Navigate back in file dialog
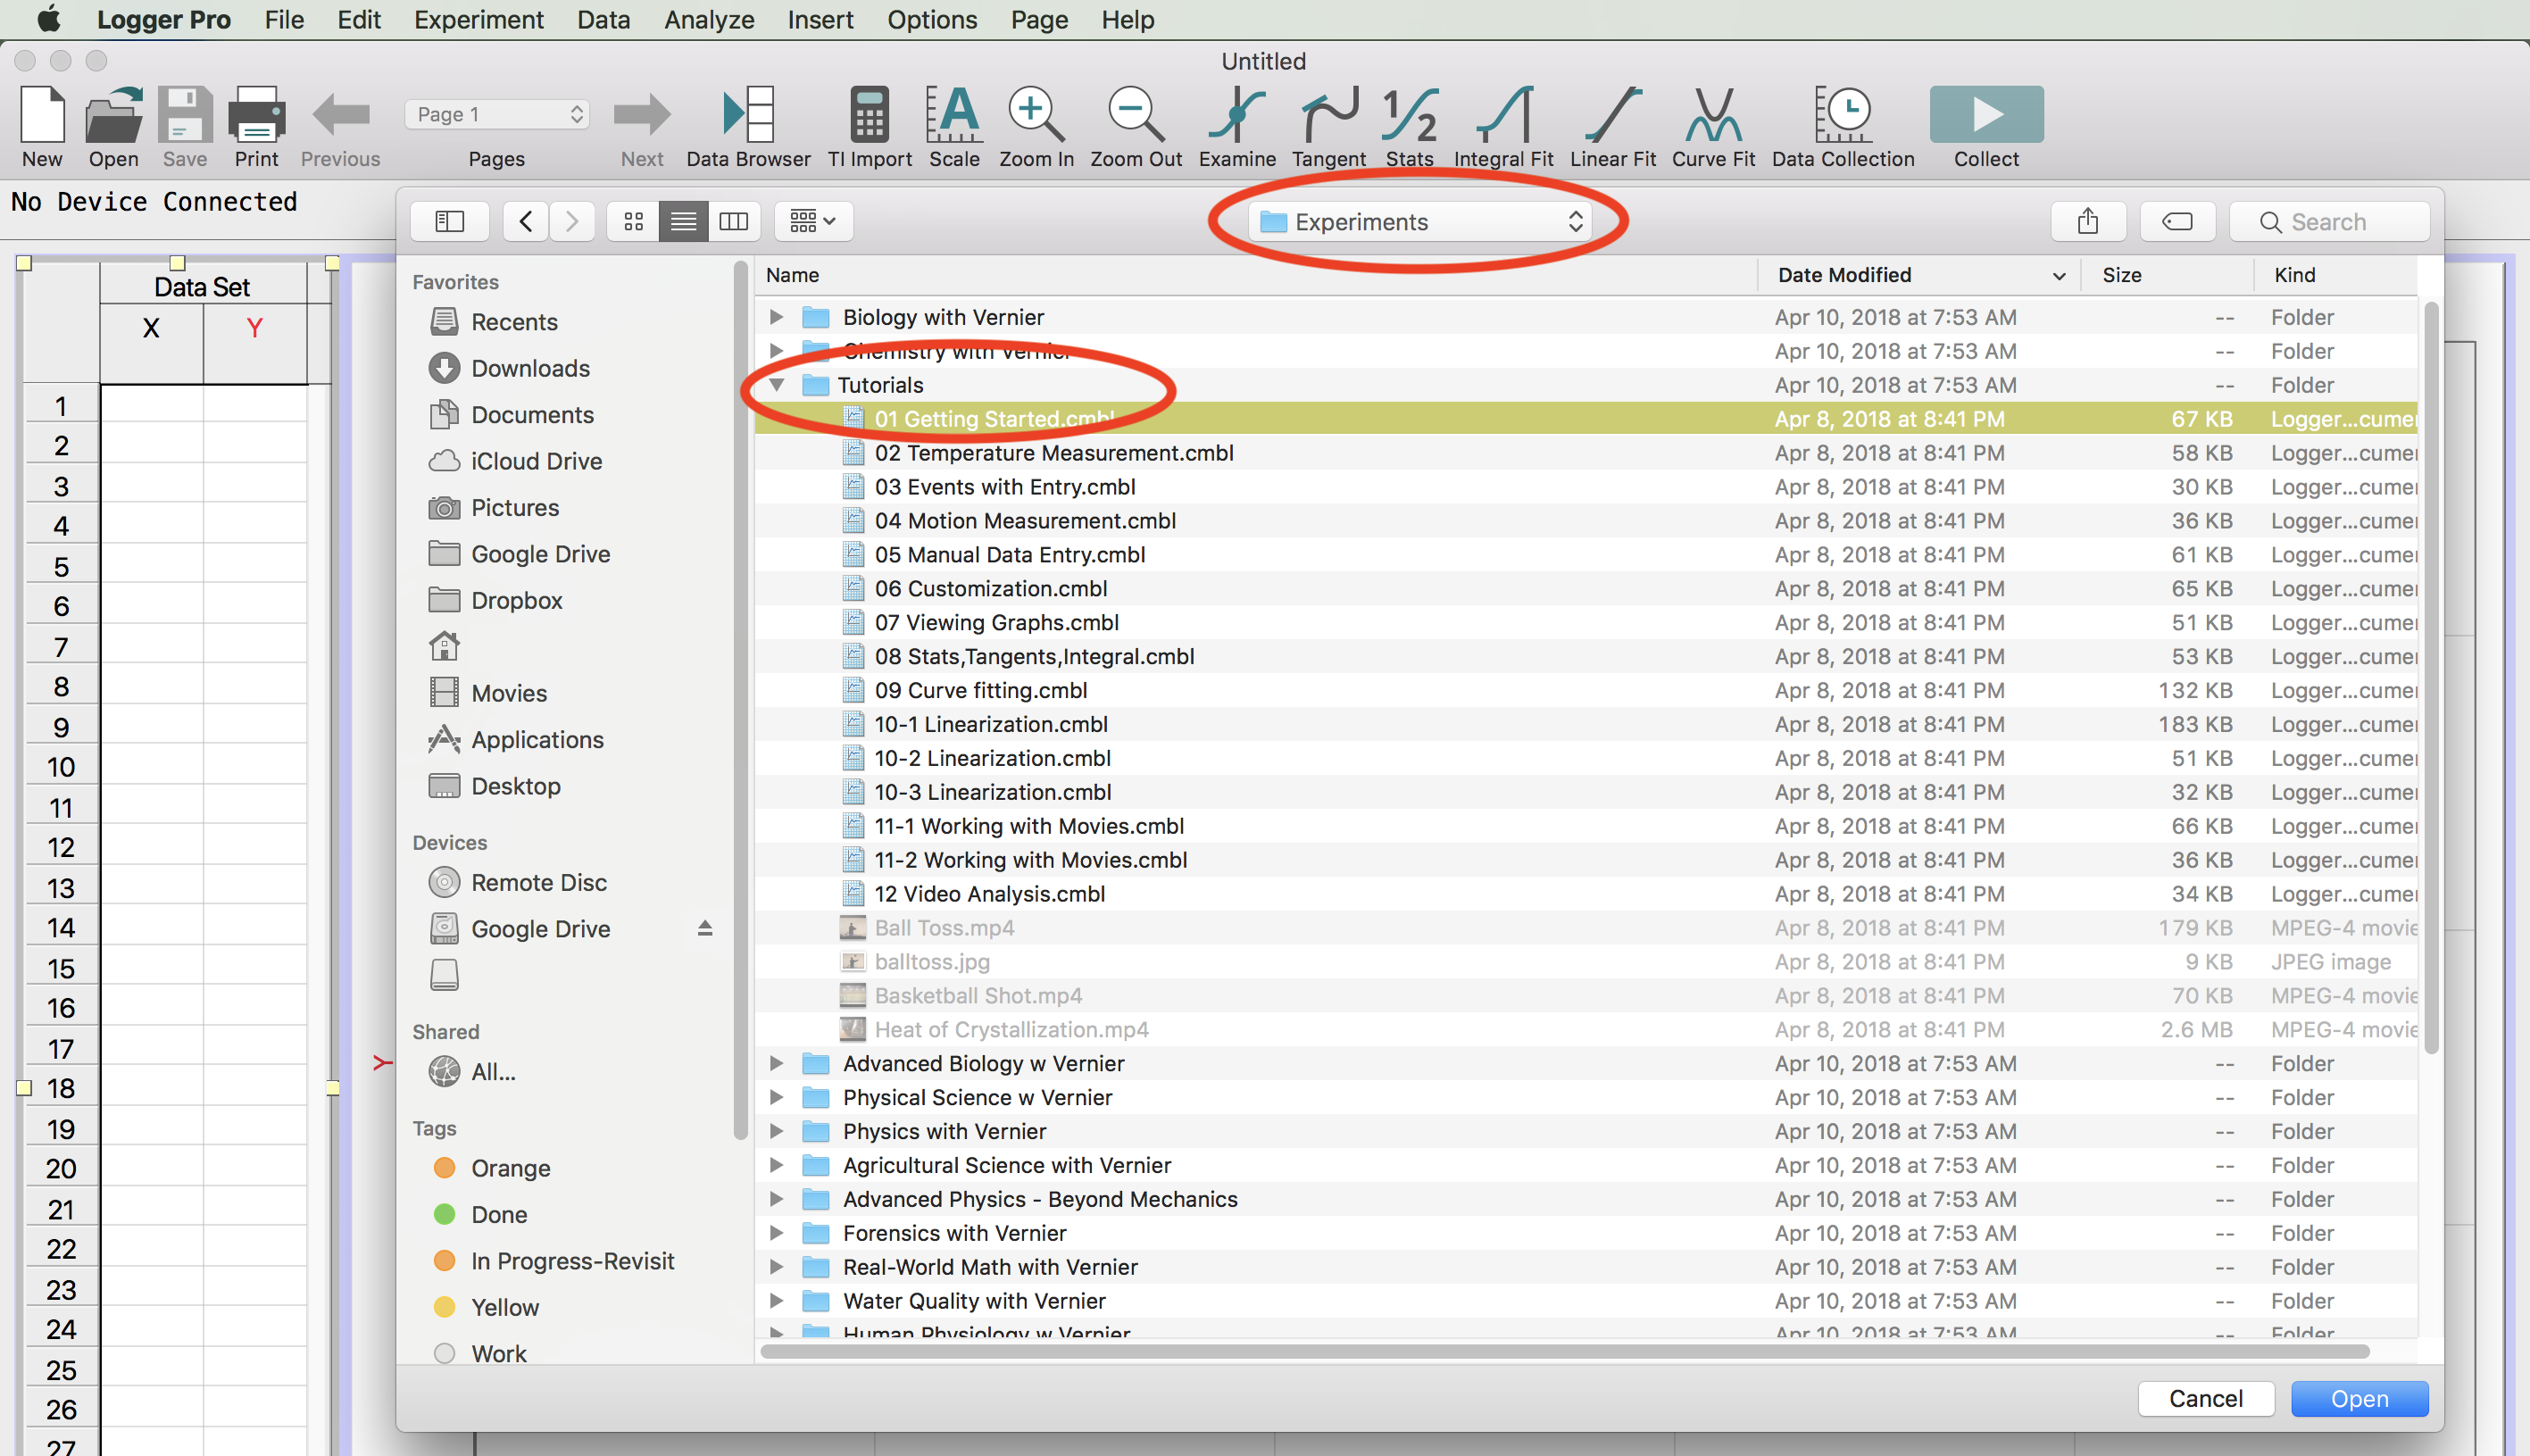The width and height of the screenshot is (2530, 1456). pos(526,221)
